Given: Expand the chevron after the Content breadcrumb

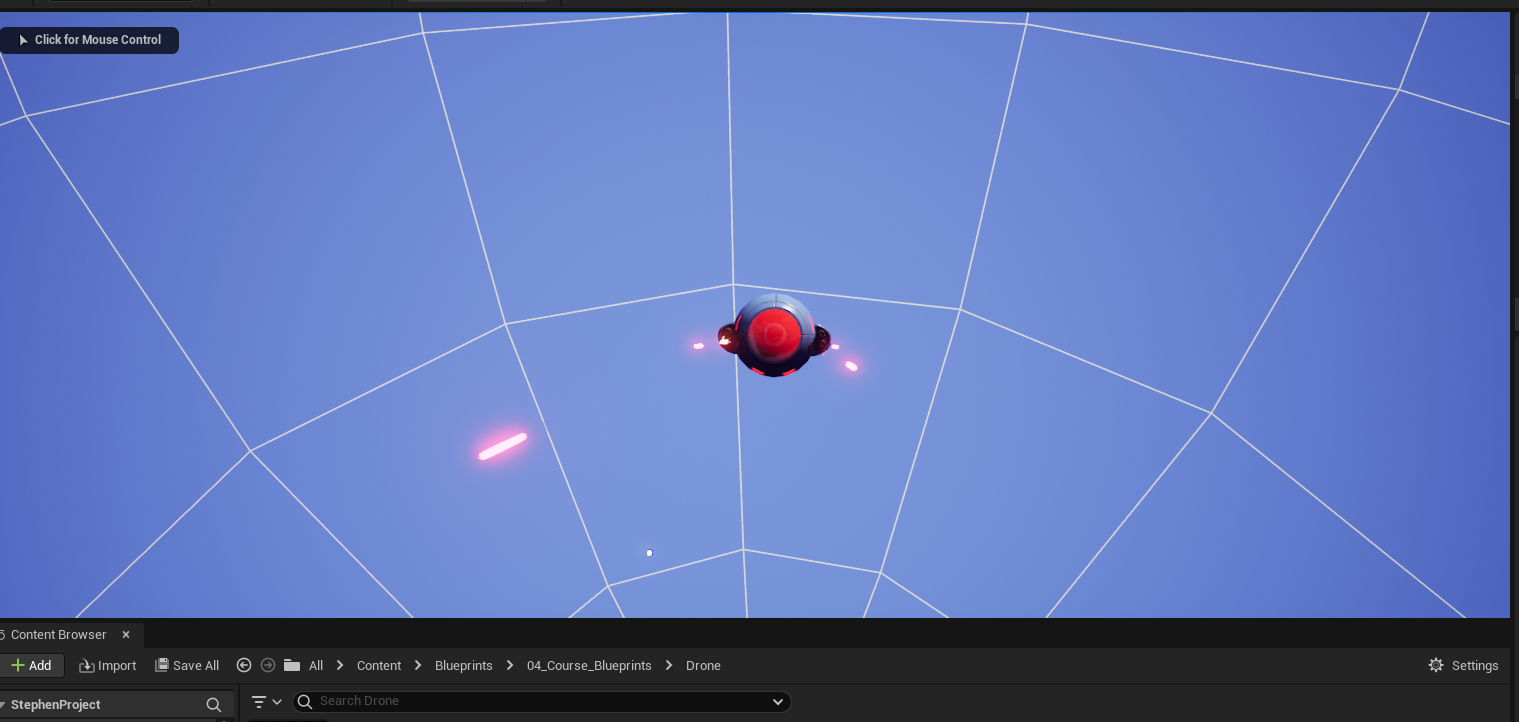Looking at the screenshot, I should coord(418,666).
